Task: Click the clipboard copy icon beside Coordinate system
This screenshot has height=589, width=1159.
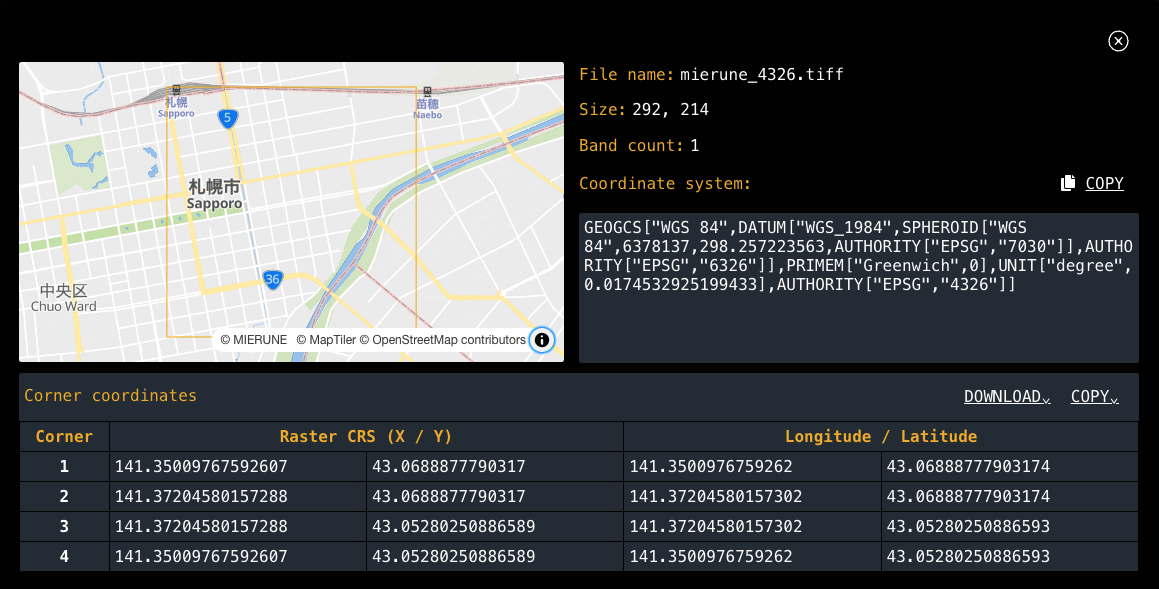Action: [1067, 182]
